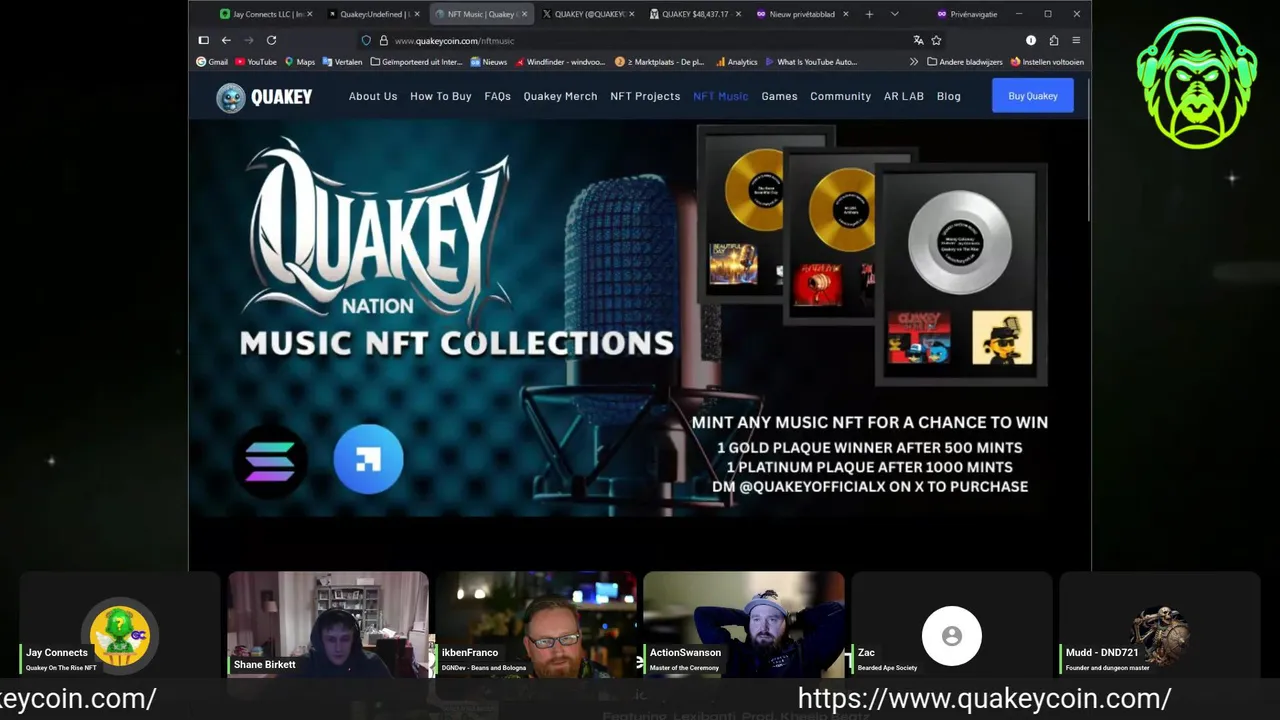The height and width of the screenshot is (720, 1280).
Task: Show more bookmarks with the double chevron
Action: point(913,62)
